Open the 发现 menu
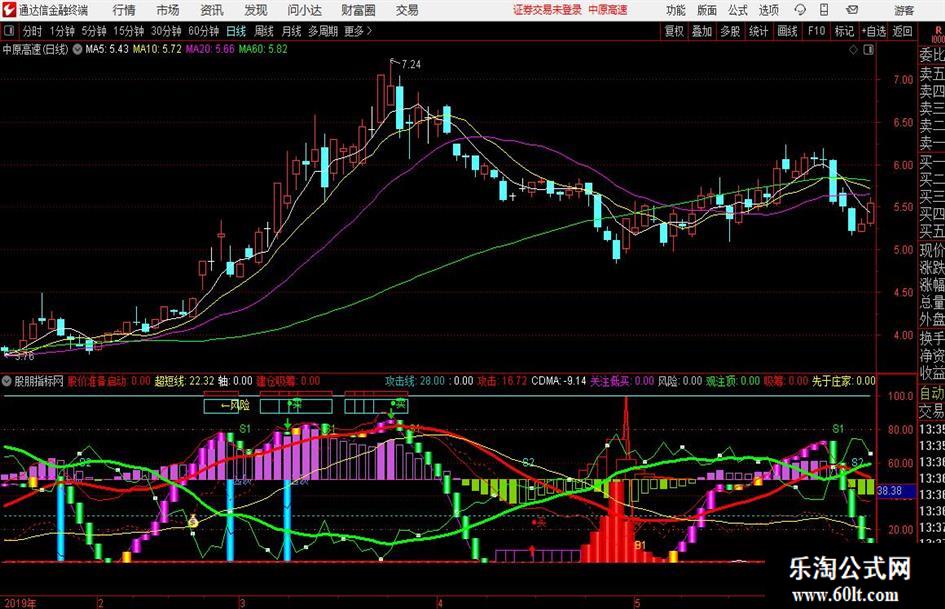 [256, 10]
